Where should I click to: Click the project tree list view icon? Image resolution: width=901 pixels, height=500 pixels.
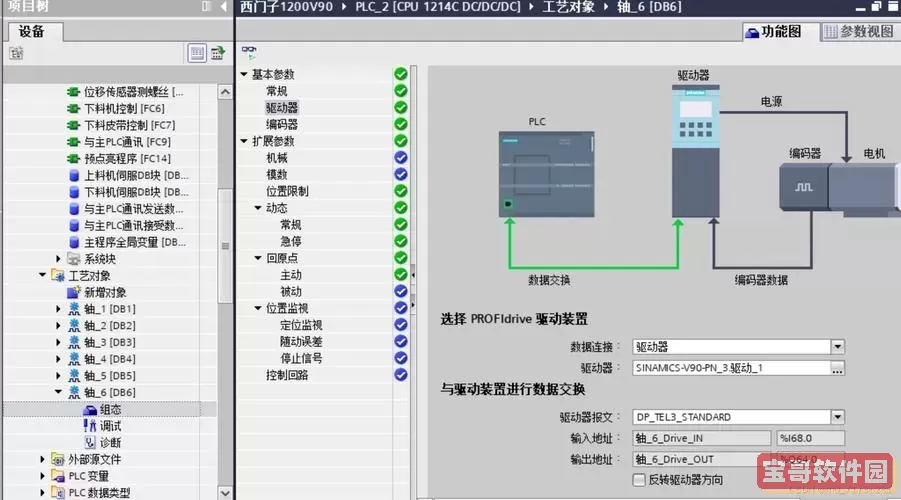click(x=197, y=53)
